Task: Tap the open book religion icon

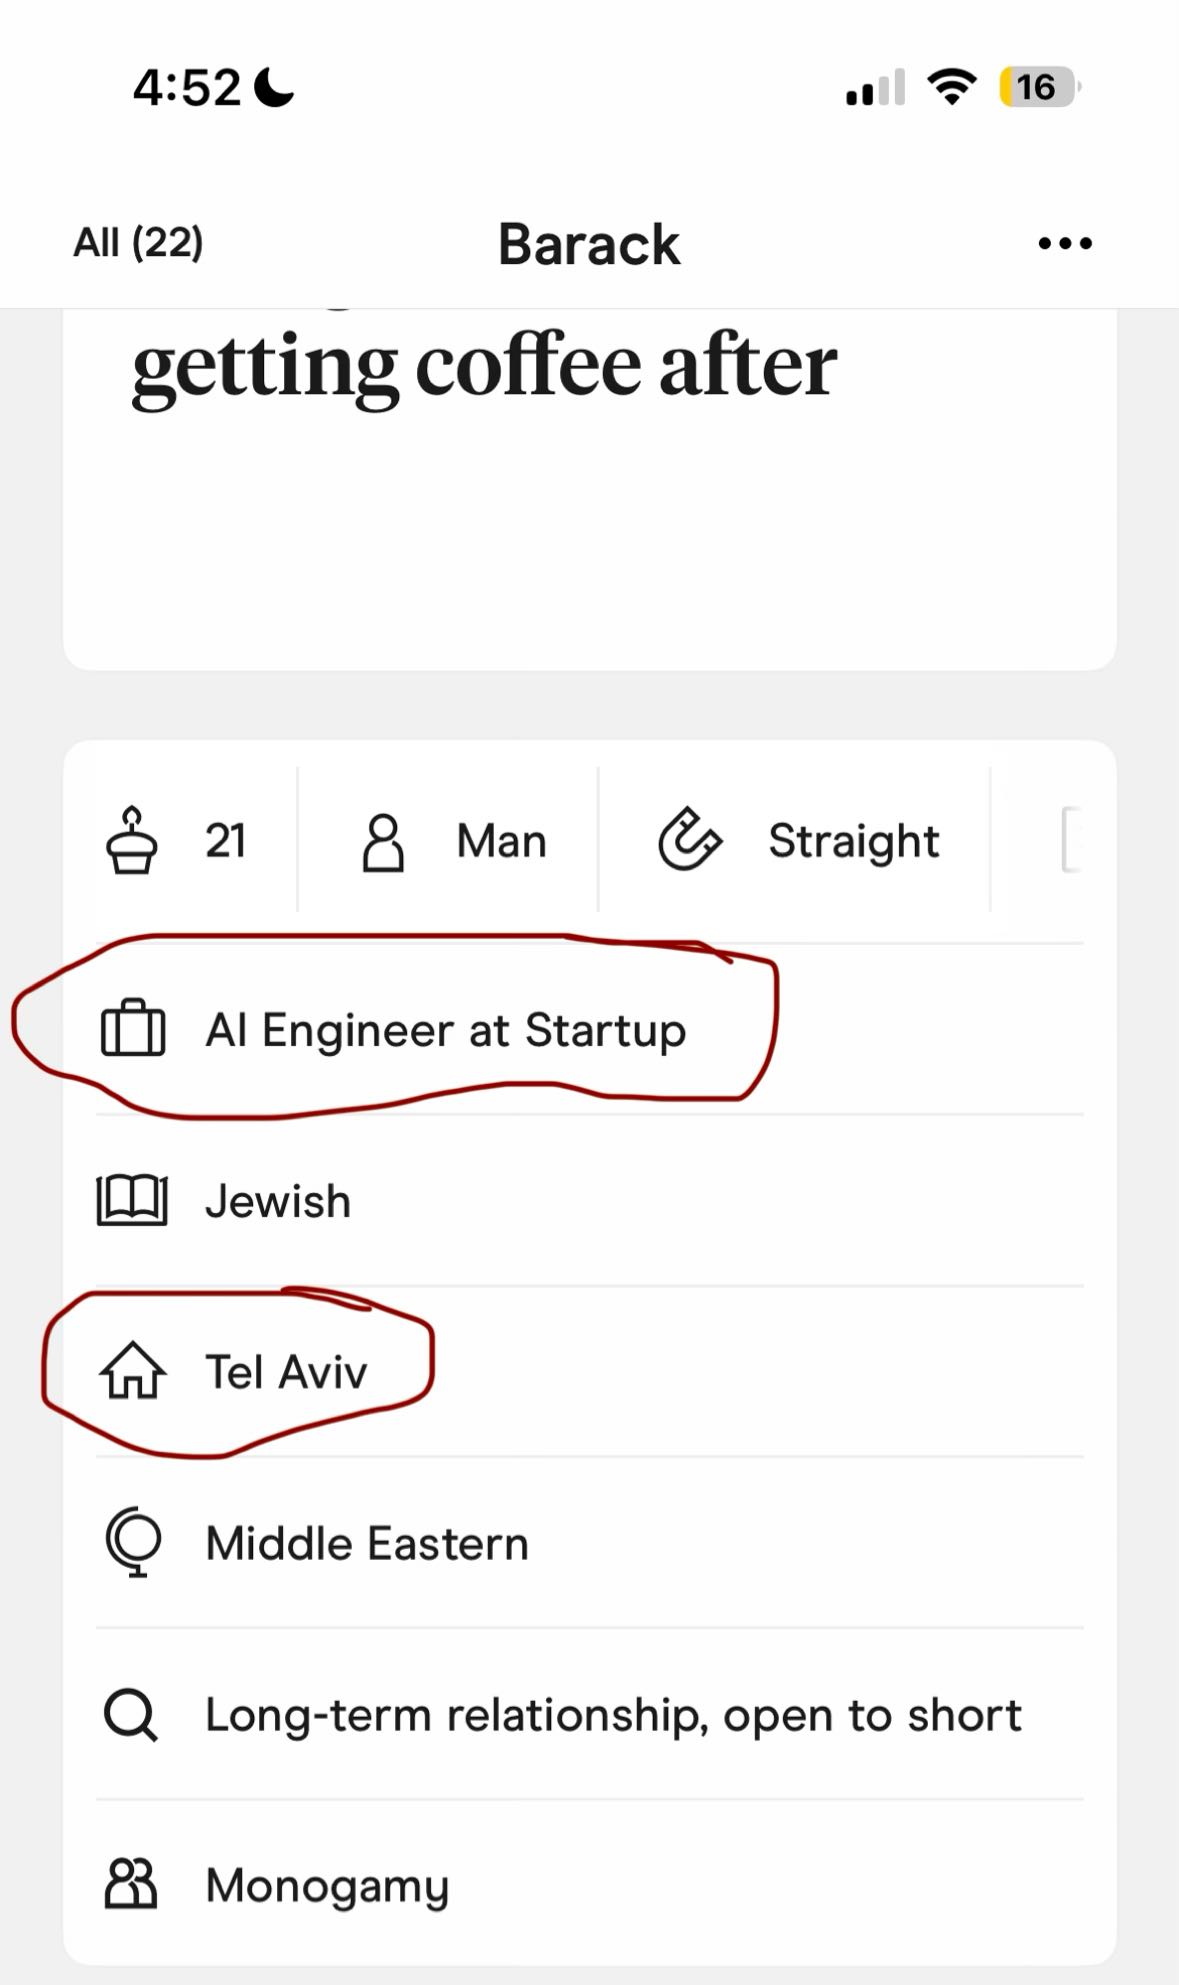Action: point(132,1200)
